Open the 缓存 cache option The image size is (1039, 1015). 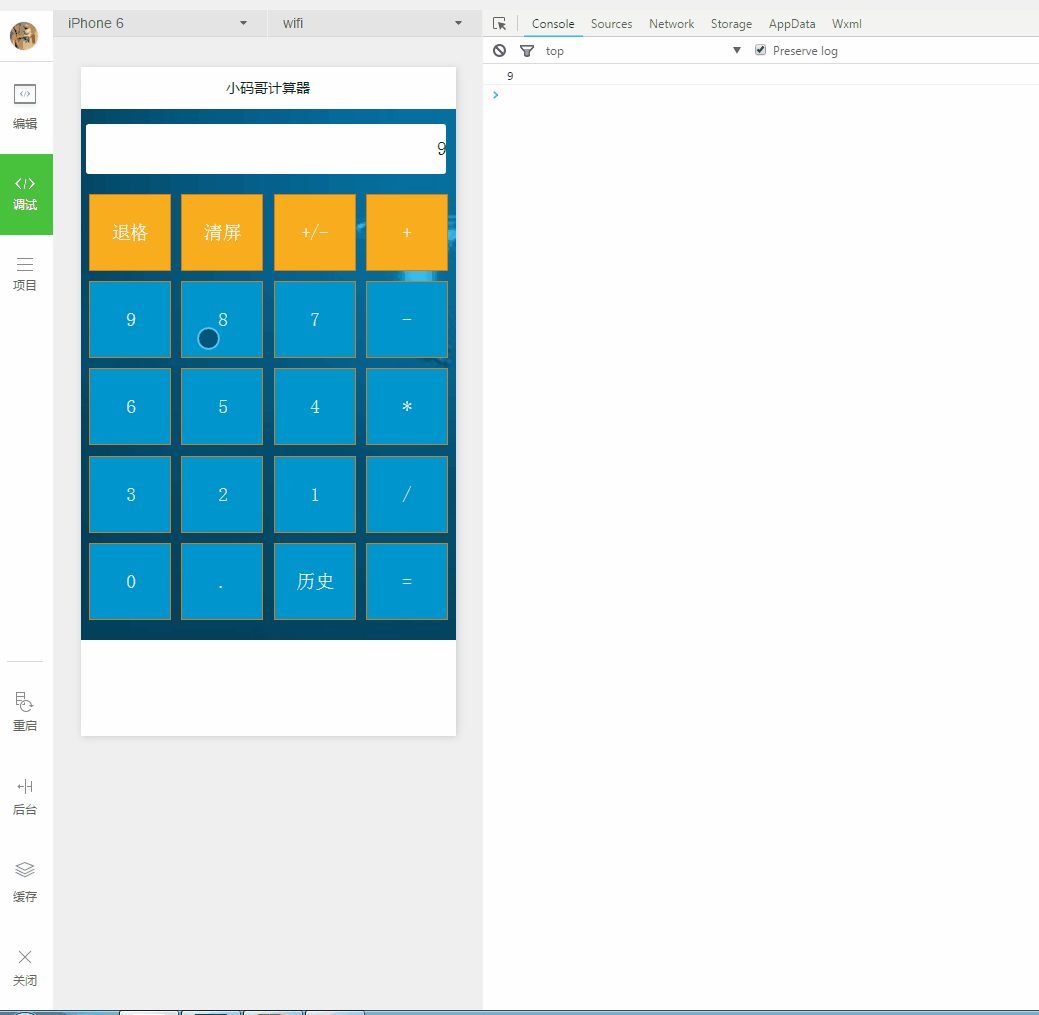[25, 882]
